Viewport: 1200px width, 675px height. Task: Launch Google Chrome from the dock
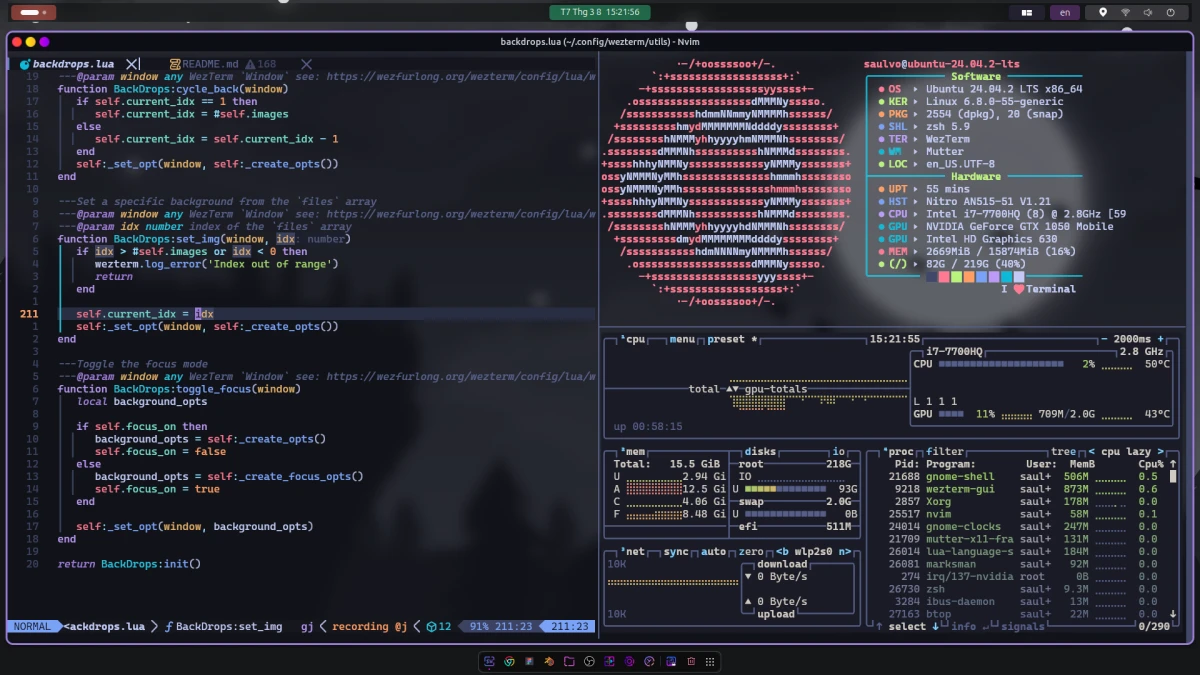[x=508, y=661]
